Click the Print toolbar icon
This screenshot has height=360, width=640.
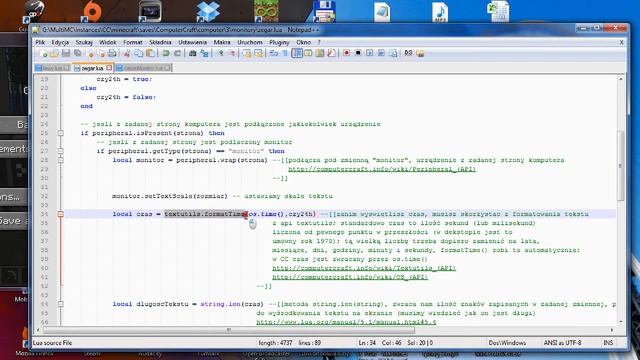click(112, 53)
